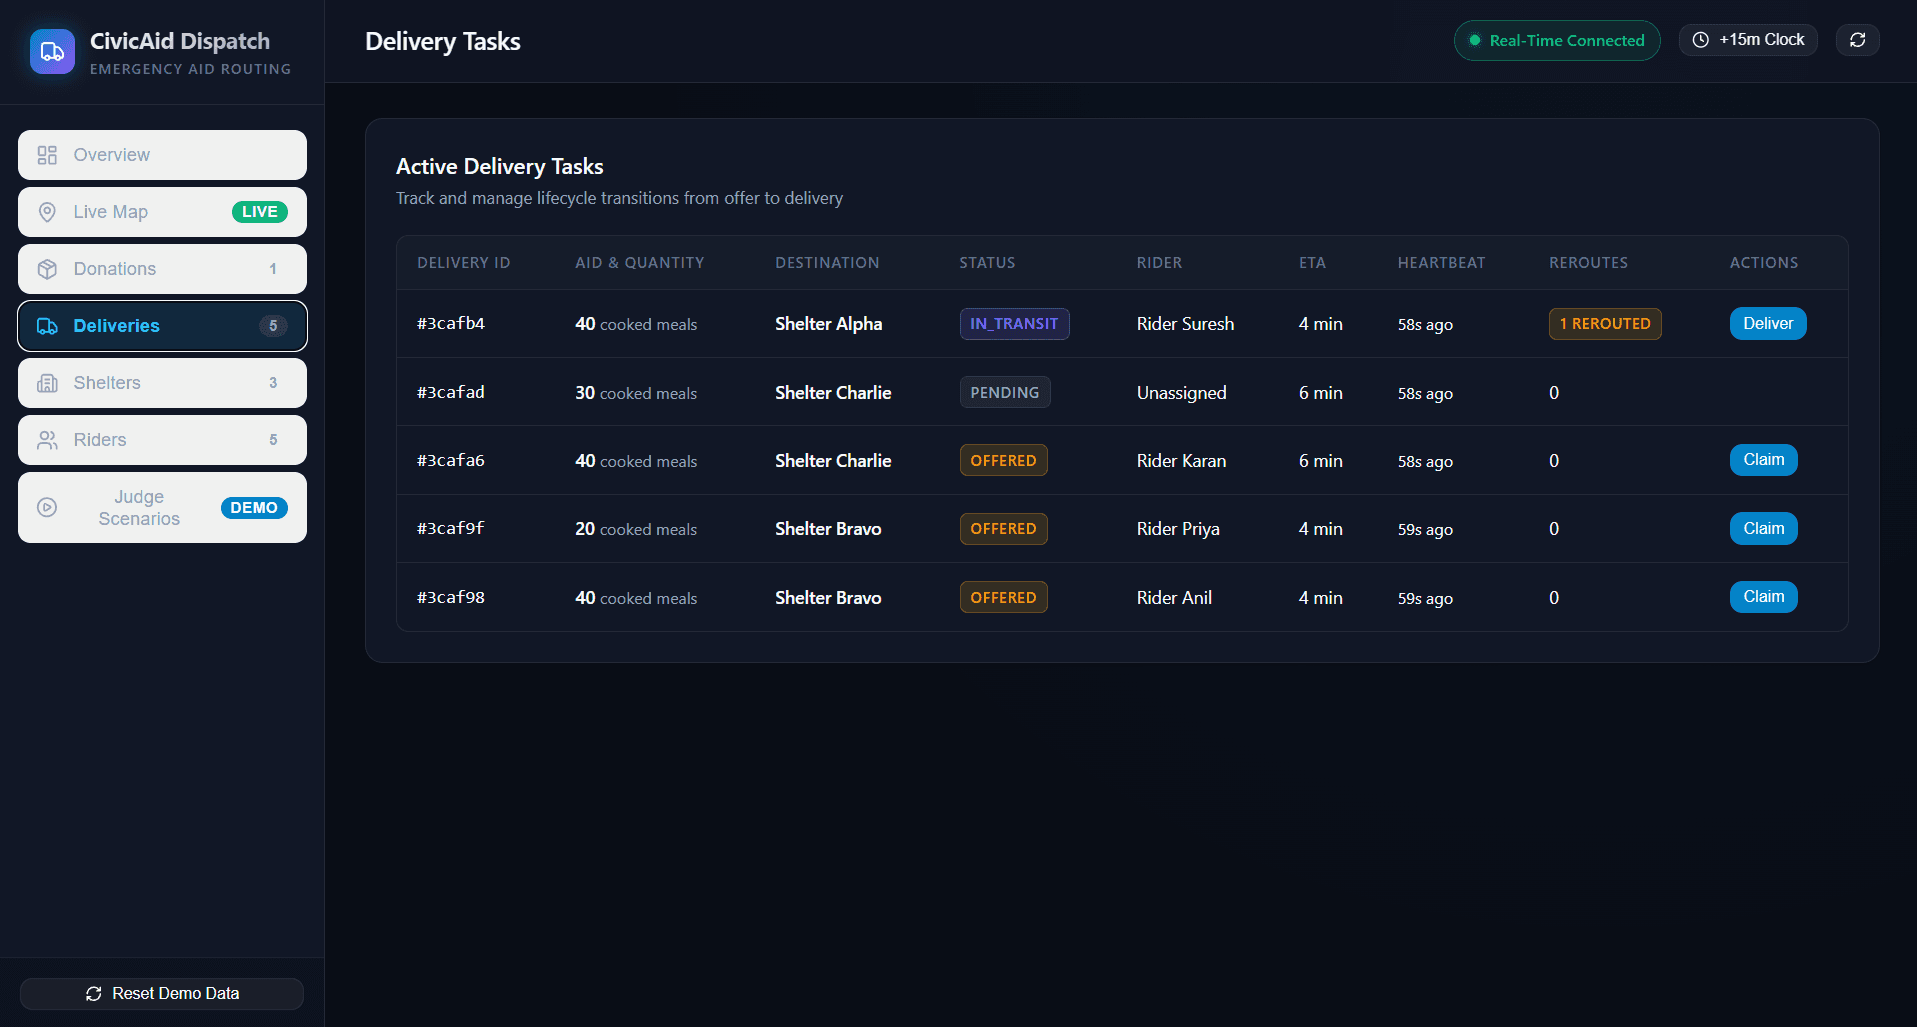This screenshot has width=1917, height=1027.
Task: Claim the delivery offered to Rider Anil
Action: pos(1763,597)
